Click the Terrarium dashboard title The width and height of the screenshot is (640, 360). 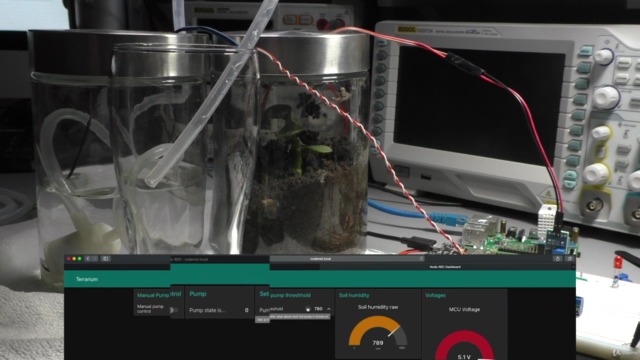tap(87, 279)
